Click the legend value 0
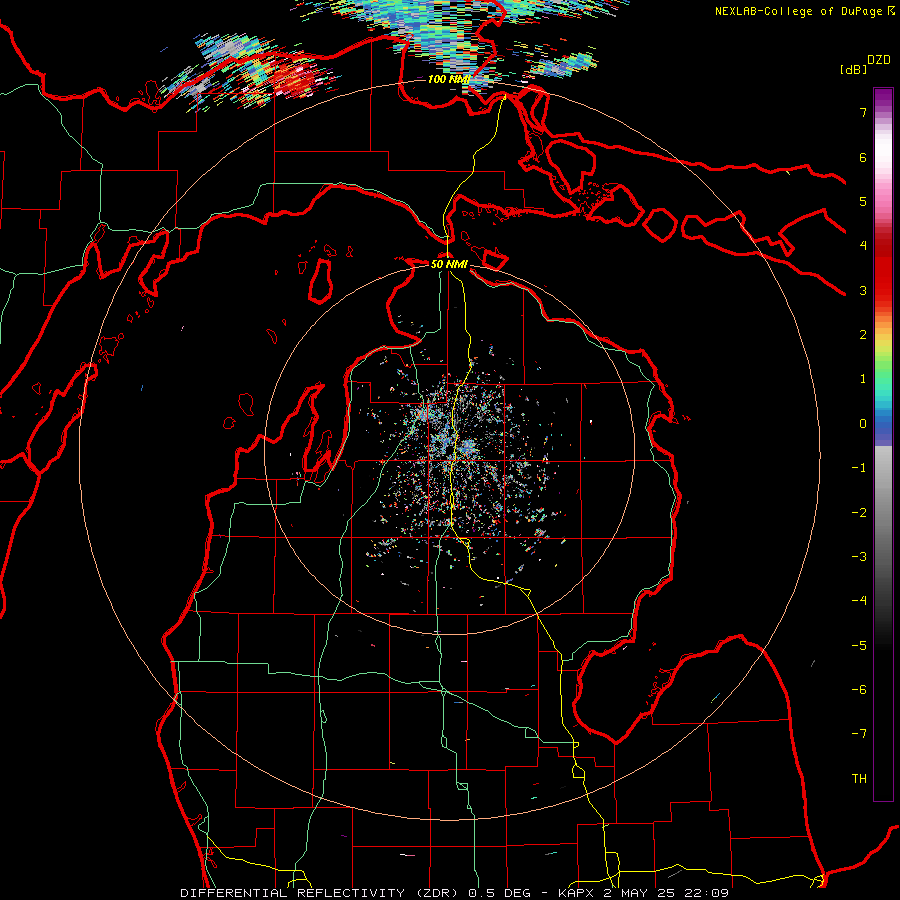This screenshot has width=900, height=900. point(863,424)
